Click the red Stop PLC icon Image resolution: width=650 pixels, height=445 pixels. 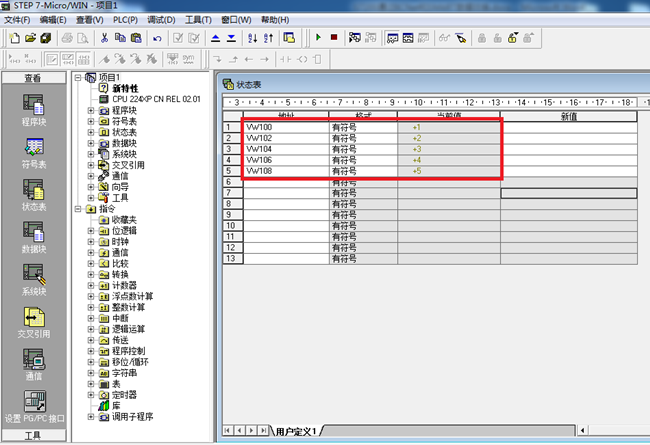[334, 38]
